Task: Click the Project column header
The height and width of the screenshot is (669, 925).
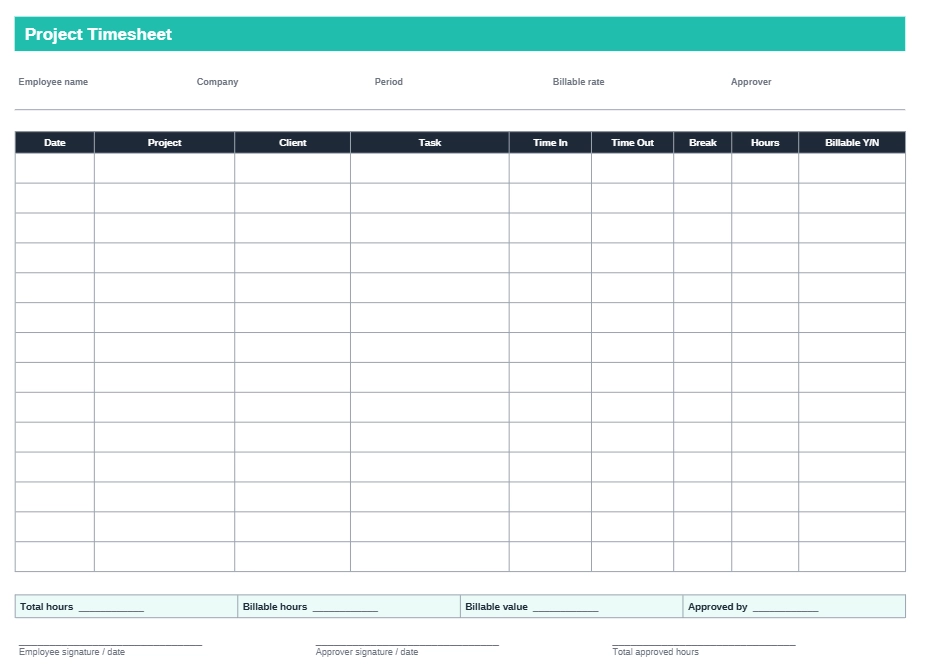Action: click(165, 143)
